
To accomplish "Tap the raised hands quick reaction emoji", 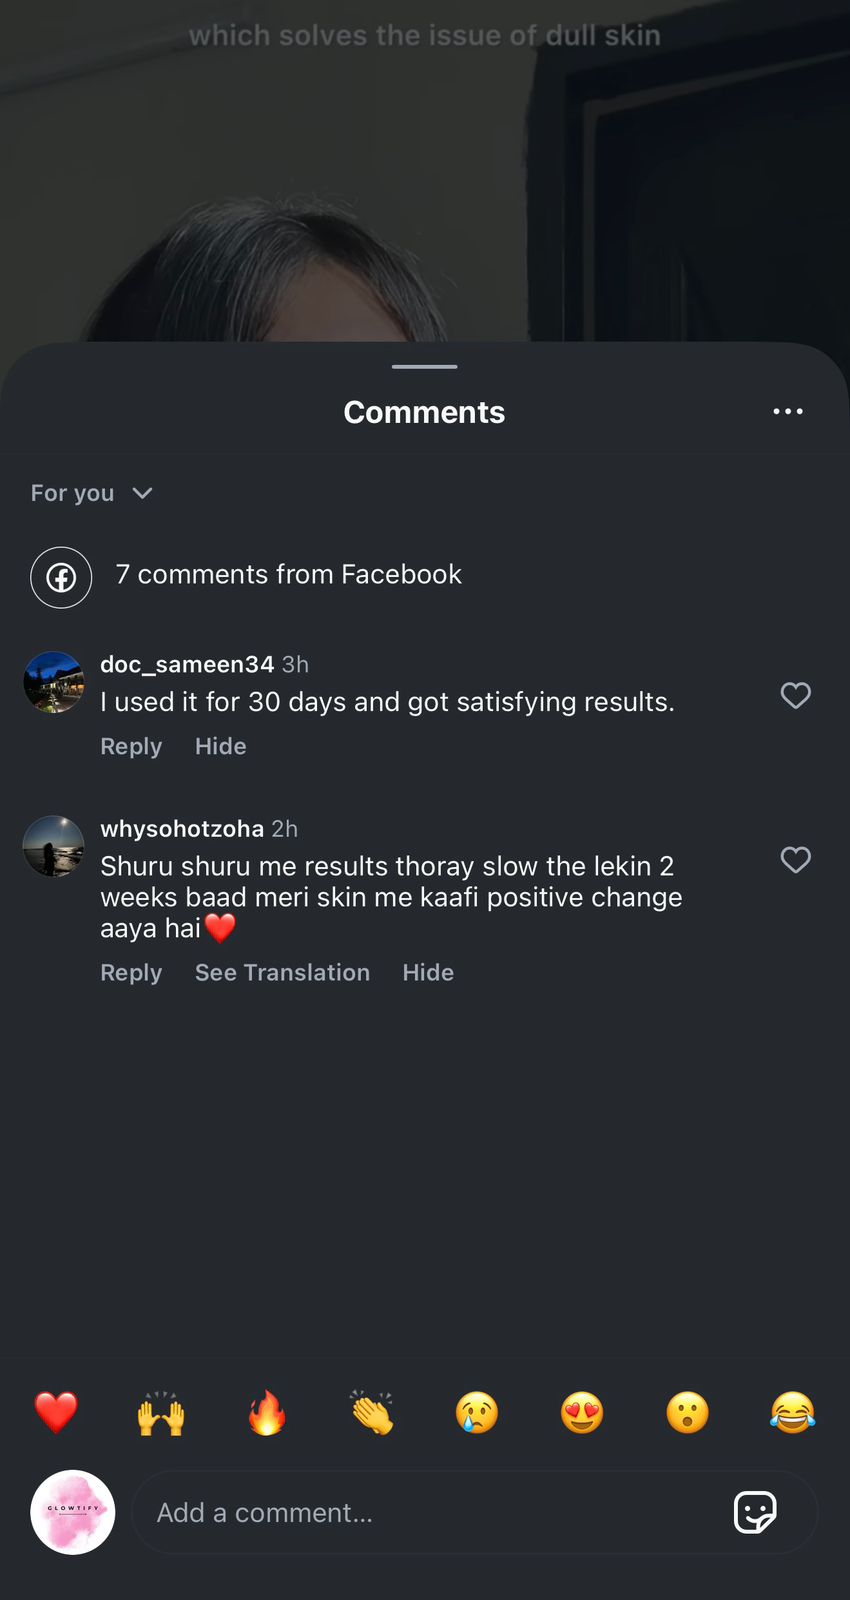I will click(161, 1413).
